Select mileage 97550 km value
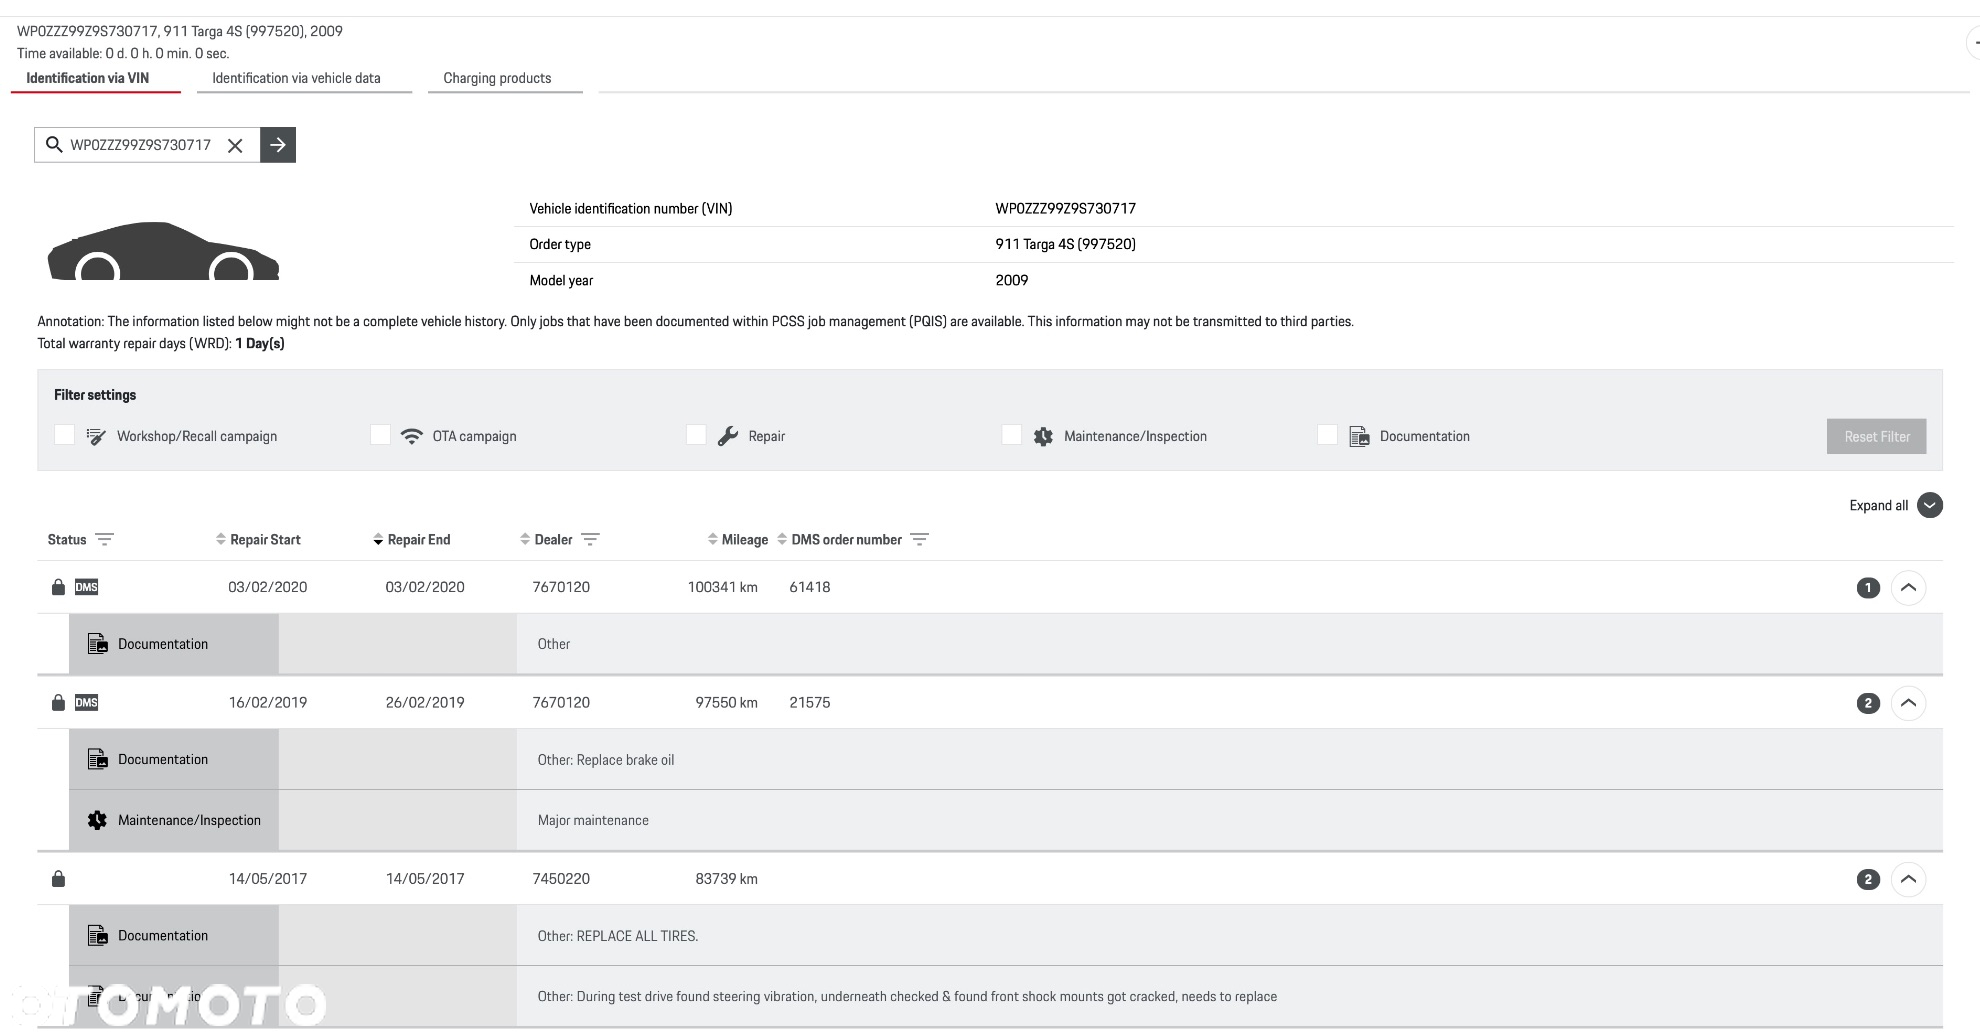Screen dimensions: 1980x1036 [x=726, y=703]
